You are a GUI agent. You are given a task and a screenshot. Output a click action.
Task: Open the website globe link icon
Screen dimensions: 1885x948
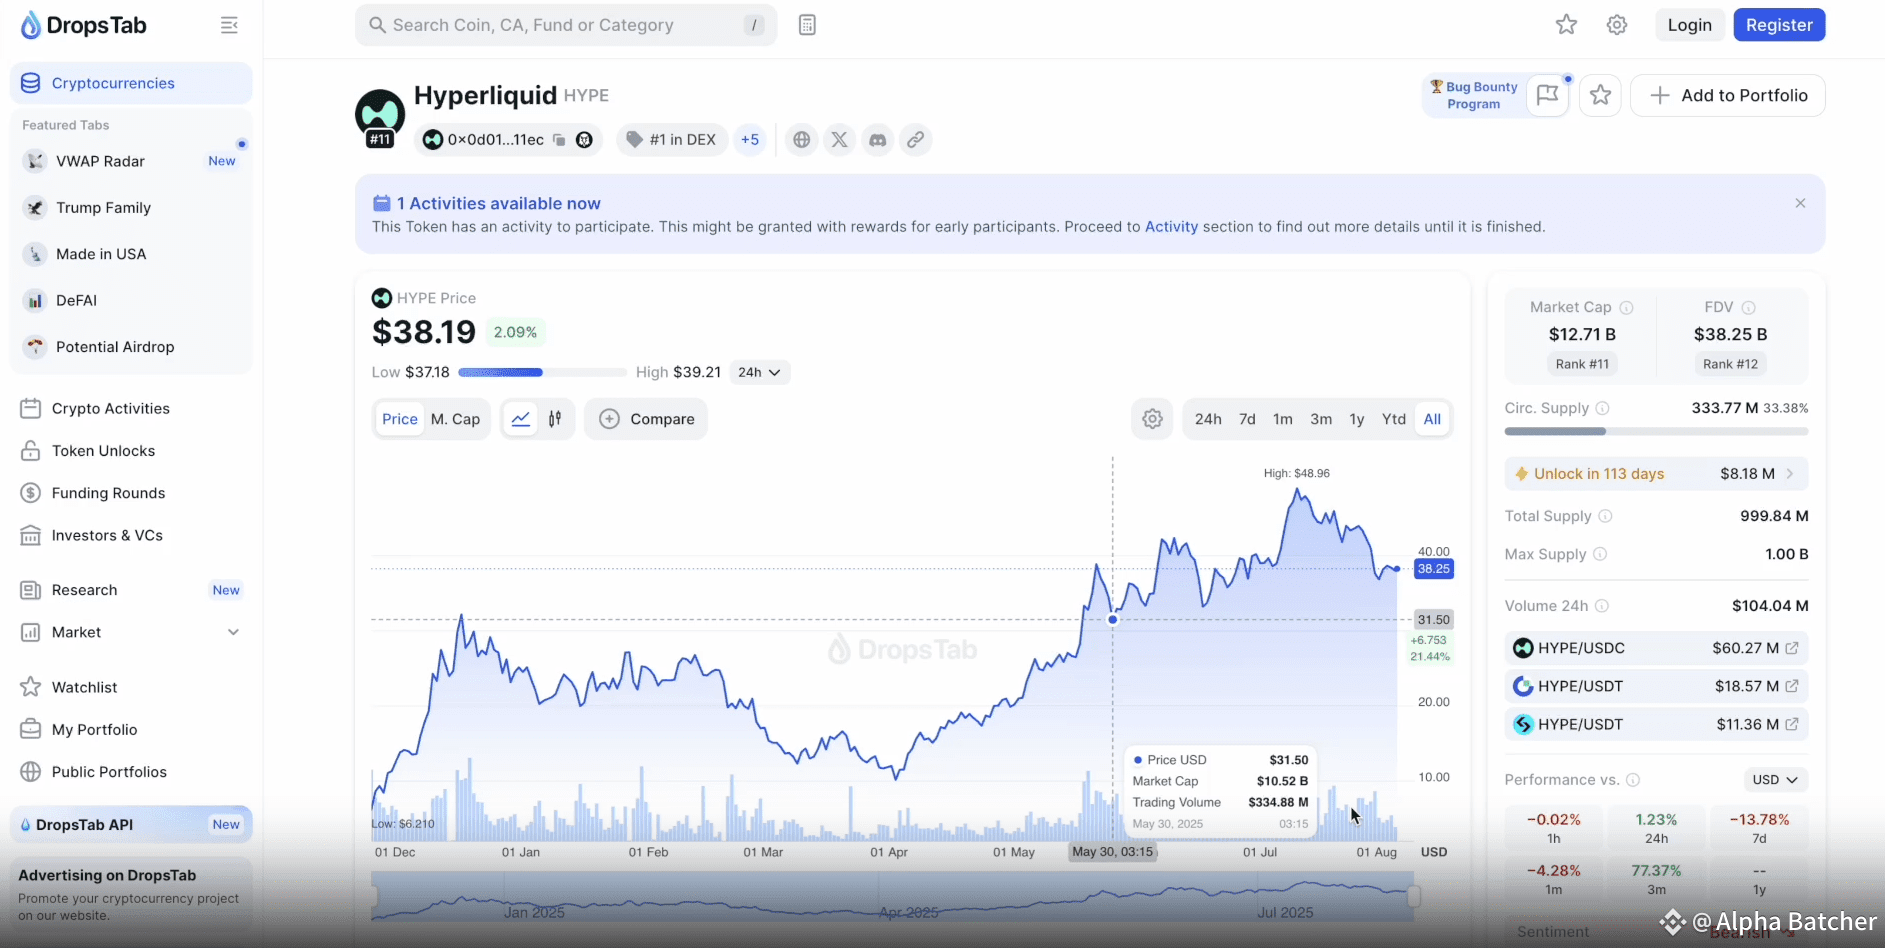point(801,140)
